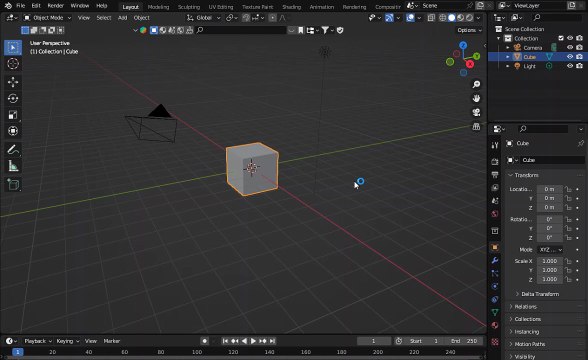Image resolution: width=588 pixels, height=360 pixels.
Task: Open the Output properties tab
Action: pyautogui.click(x=495, y=174)
